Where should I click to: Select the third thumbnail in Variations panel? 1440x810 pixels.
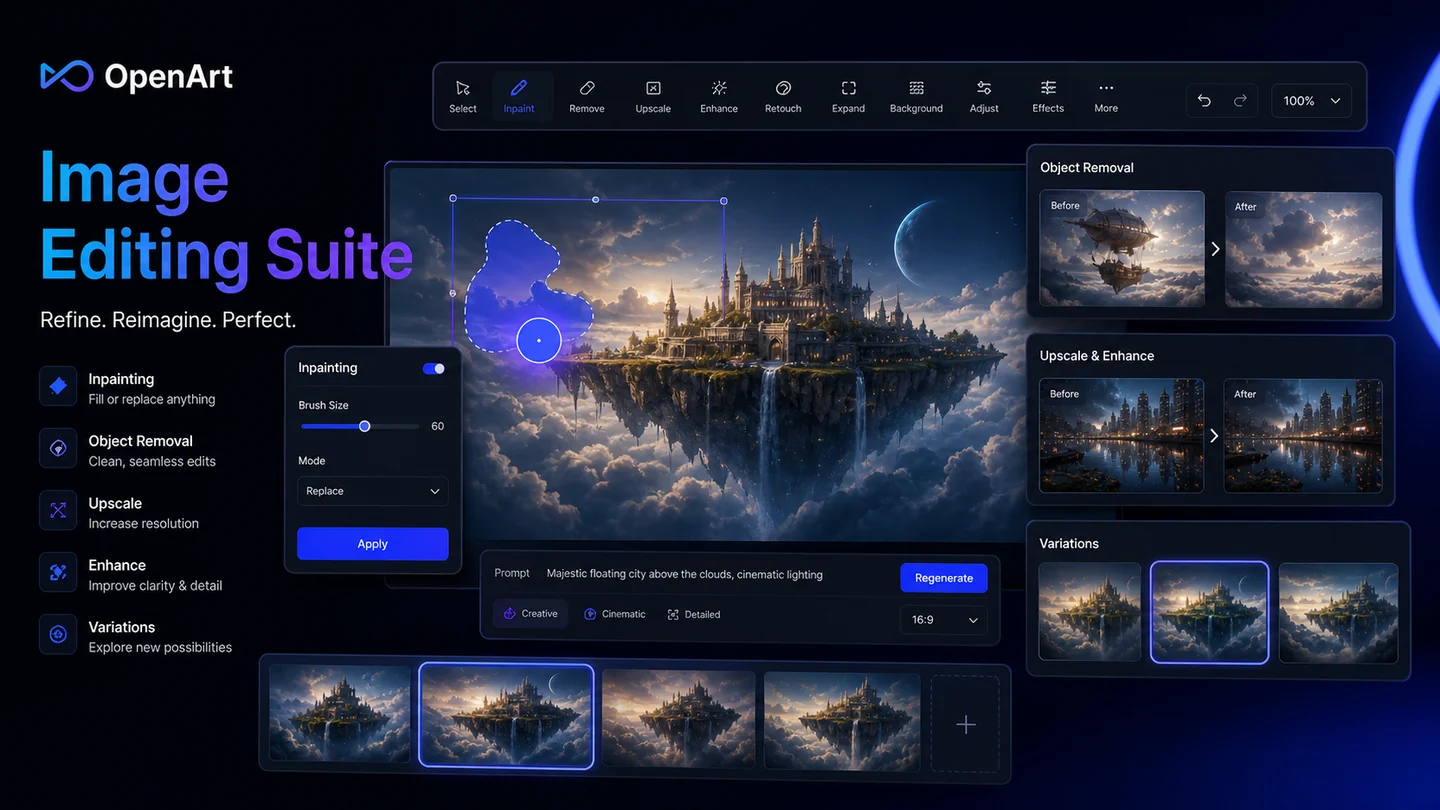[1339, 614]
